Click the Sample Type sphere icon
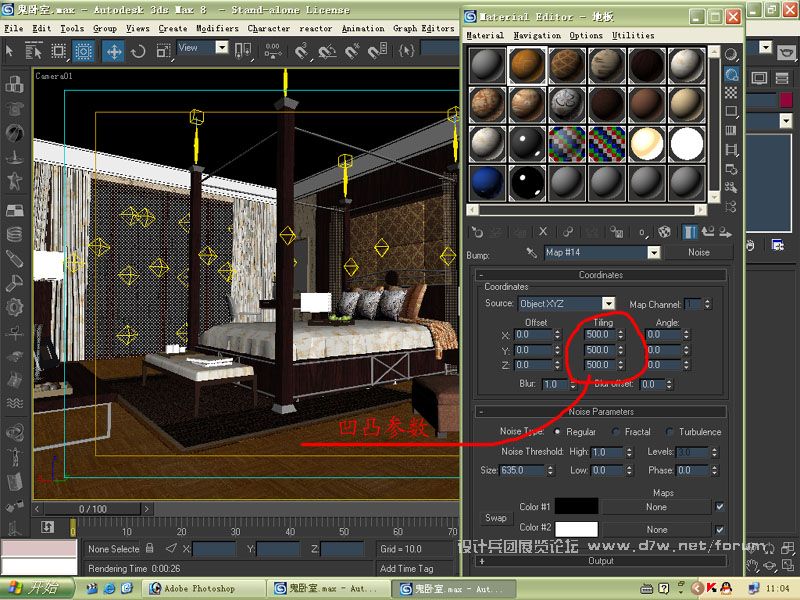800x600 pixels. tap(731, 55)
